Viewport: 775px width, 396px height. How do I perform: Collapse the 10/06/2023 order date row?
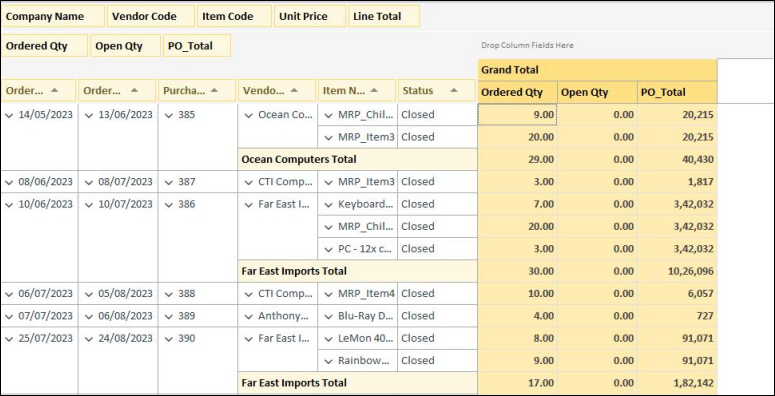9,205
